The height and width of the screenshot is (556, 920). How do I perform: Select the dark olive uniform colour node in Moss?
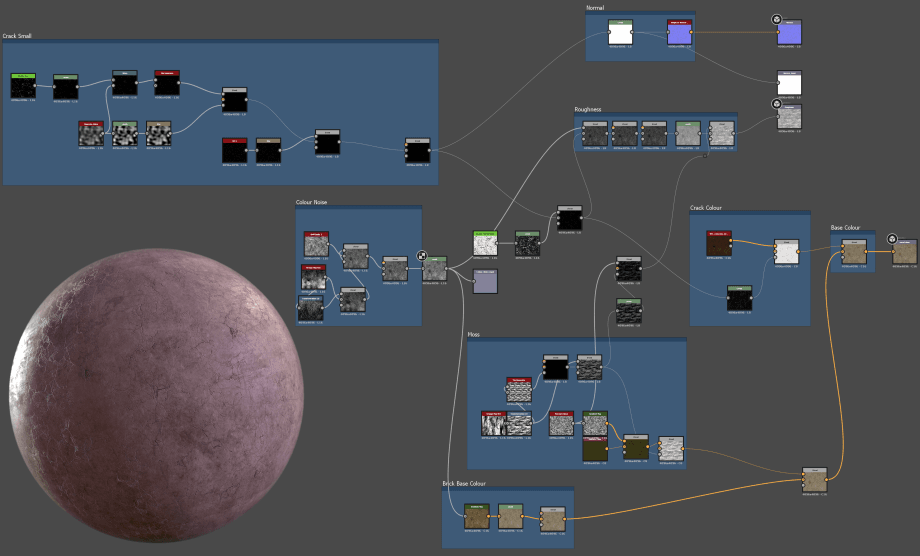(x=595, y=449)
